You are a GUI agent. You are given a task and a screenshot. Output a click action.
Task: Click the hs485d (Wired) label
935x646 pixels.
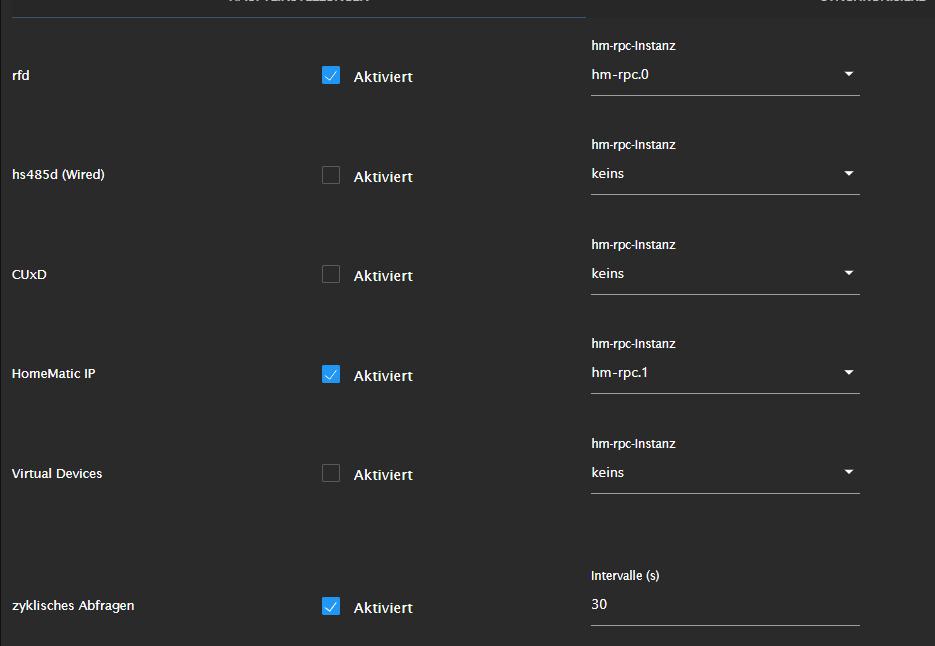[x=58, y=175]
